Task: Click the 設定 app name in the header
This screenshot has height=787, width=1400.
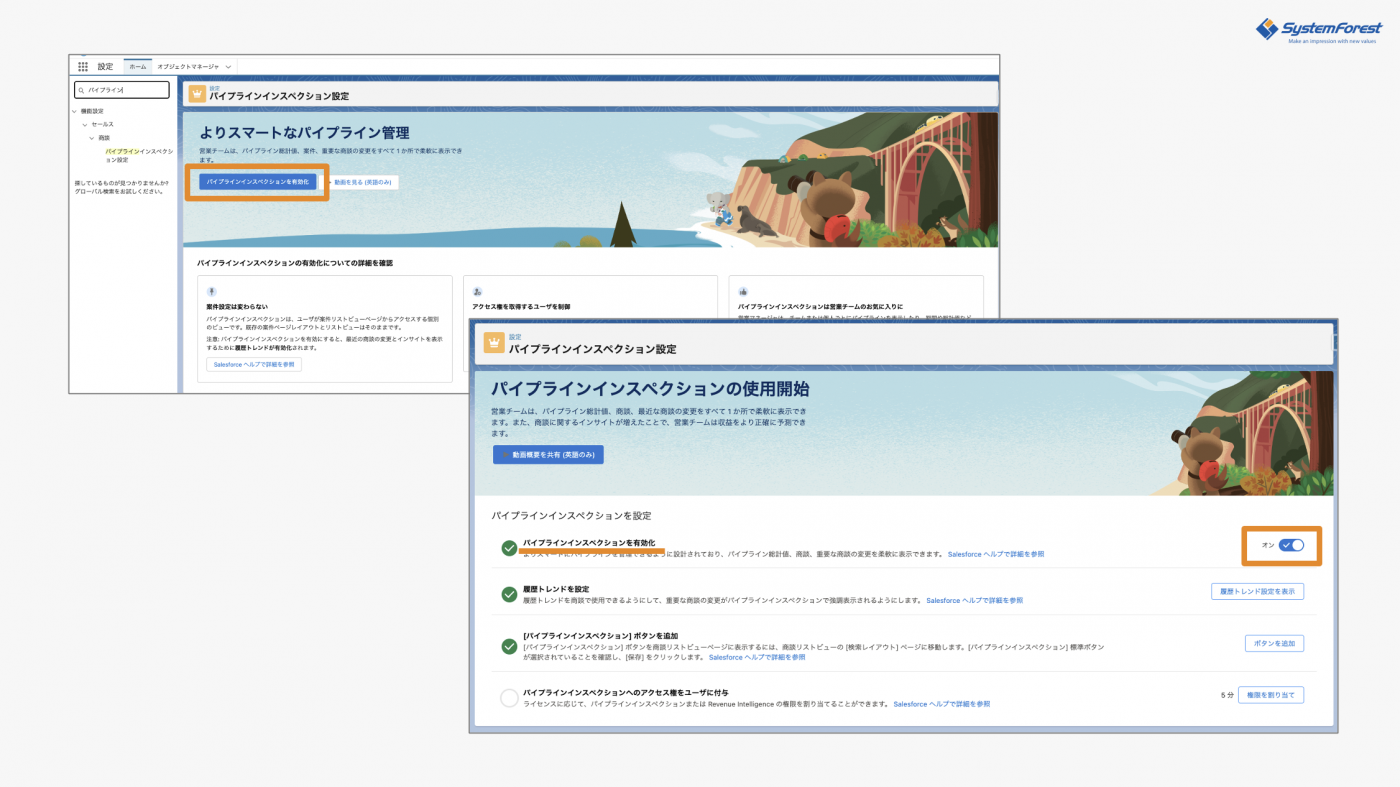Action: [105, 67]
